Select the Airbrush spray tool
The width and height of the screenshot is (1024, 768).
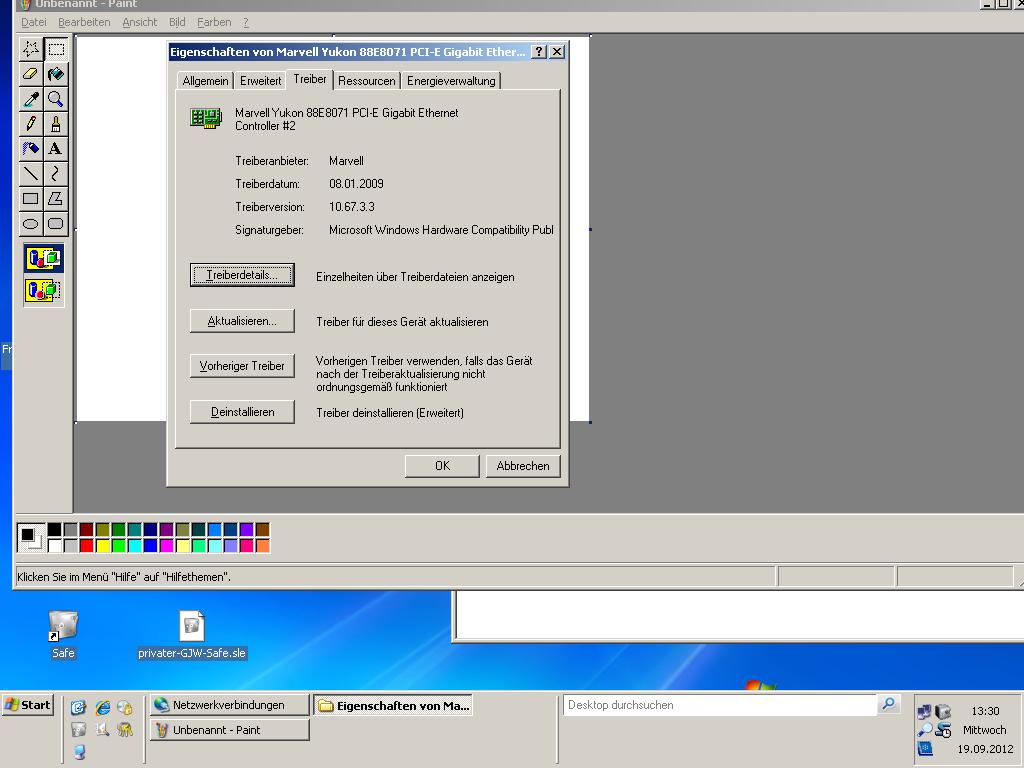(31, 149)
